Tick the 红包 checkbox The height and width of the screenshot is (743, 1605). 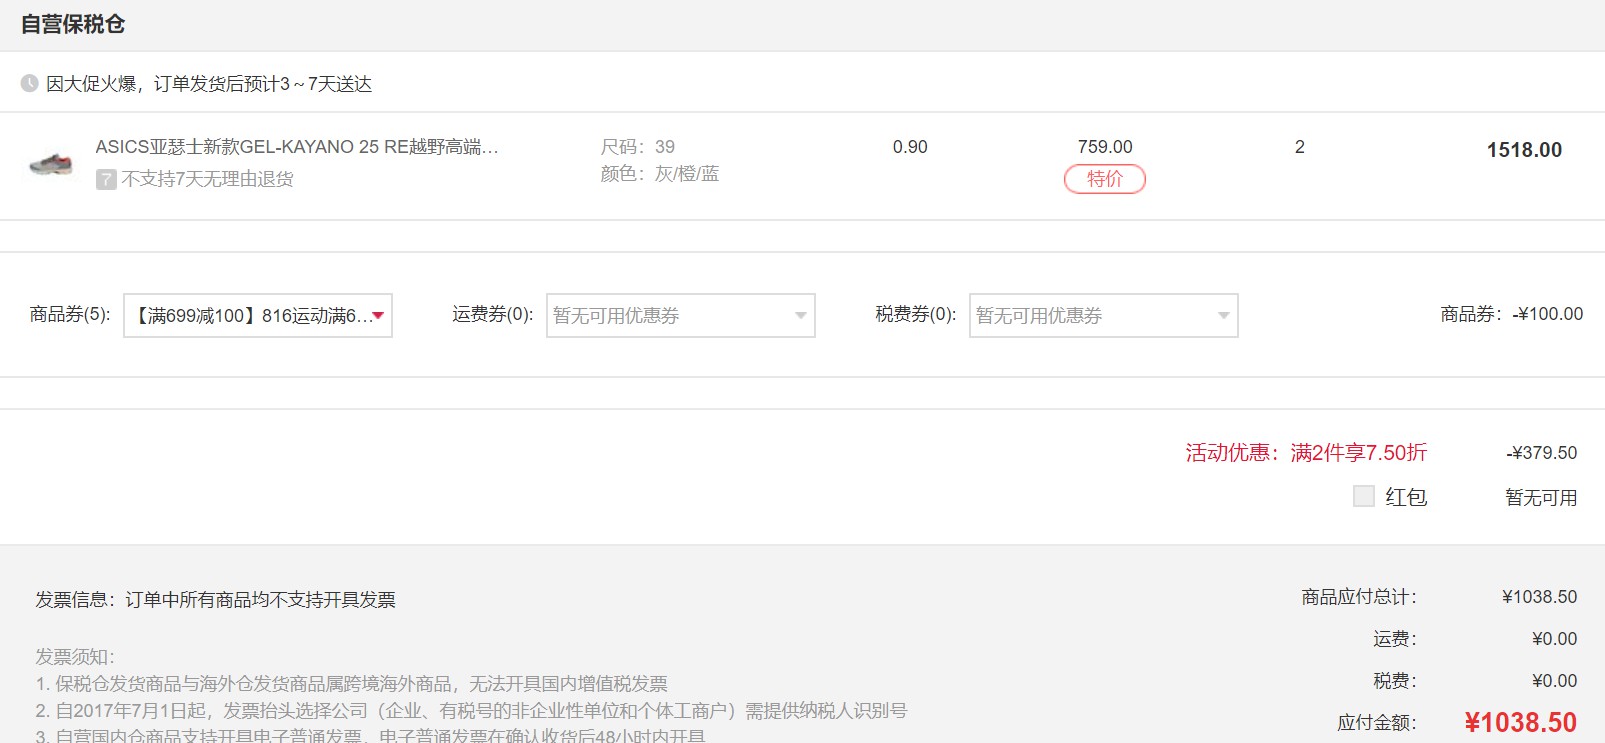[x=1363, y=496]
